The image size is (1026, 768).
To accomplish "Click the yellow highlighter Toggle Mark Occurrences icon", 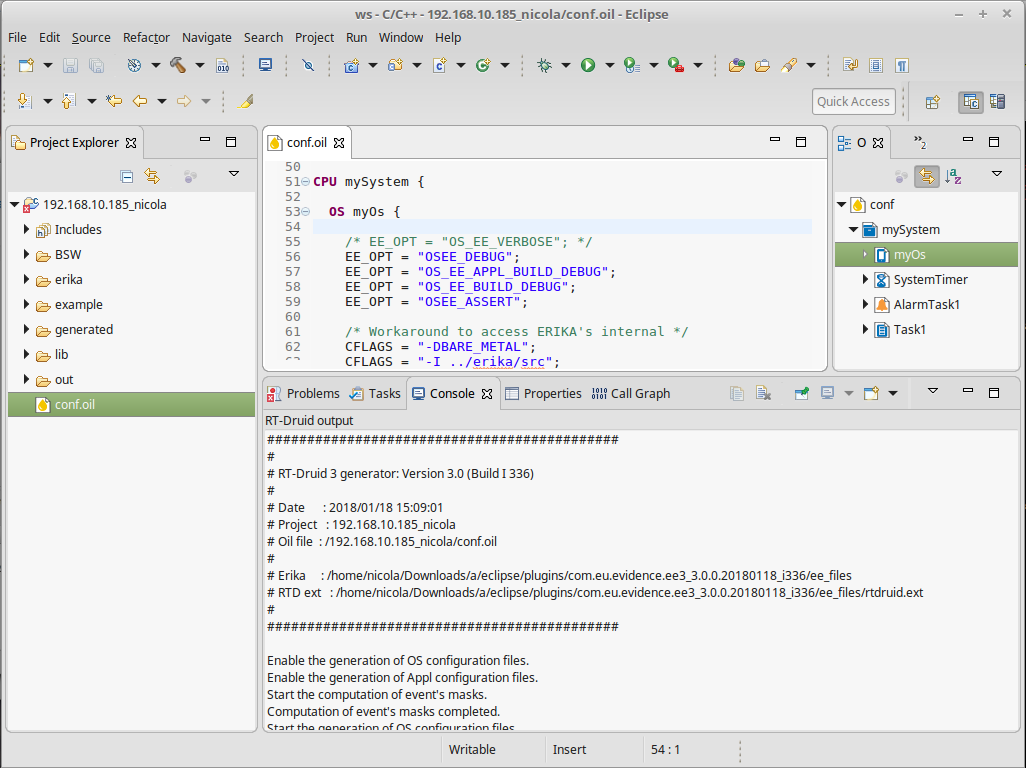I will point(245,101).
